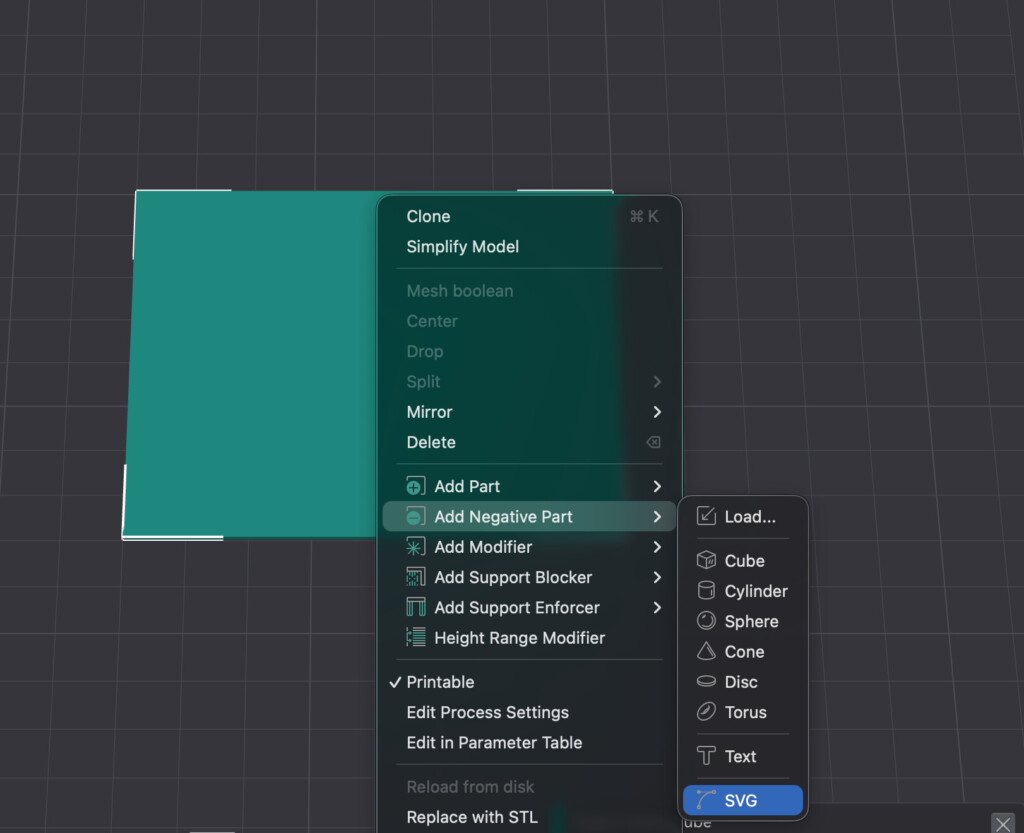Image resolution: width=1024 pixels, height=833 pixels.
Task: Click Height Range Modifier option
Action: click(519, 638)
